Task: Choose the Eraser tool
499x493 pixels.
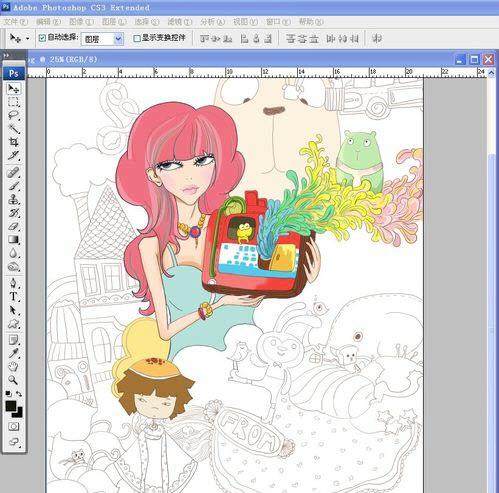Action: [x=14, y=227]
